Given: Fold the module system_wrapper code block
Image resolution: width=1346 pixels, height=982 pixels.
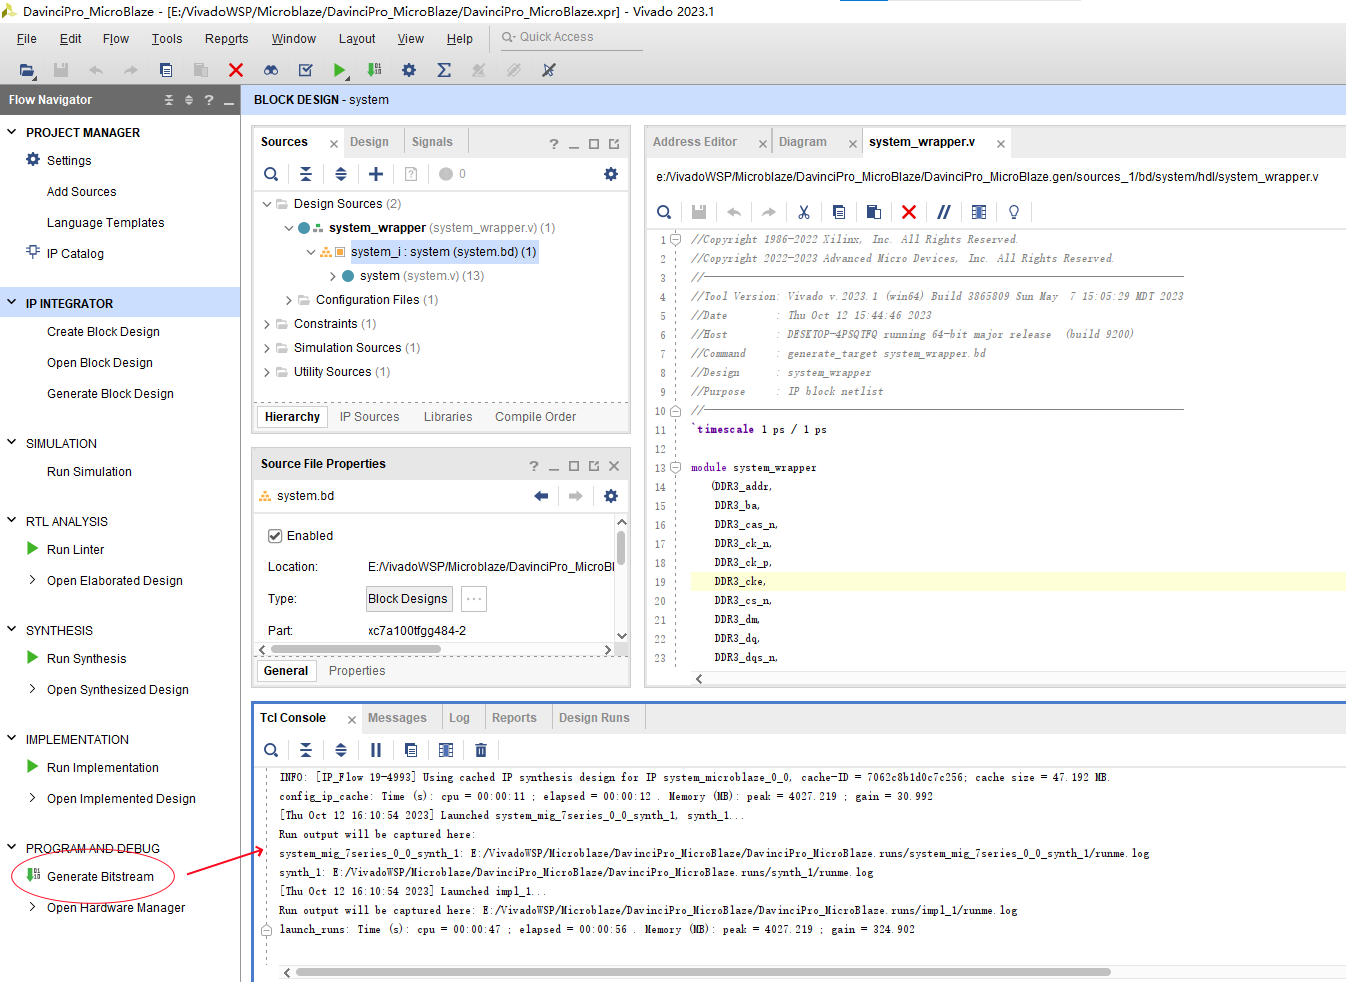Looking at the screenshot, I should pyautogui.click(x=675, y=467).
